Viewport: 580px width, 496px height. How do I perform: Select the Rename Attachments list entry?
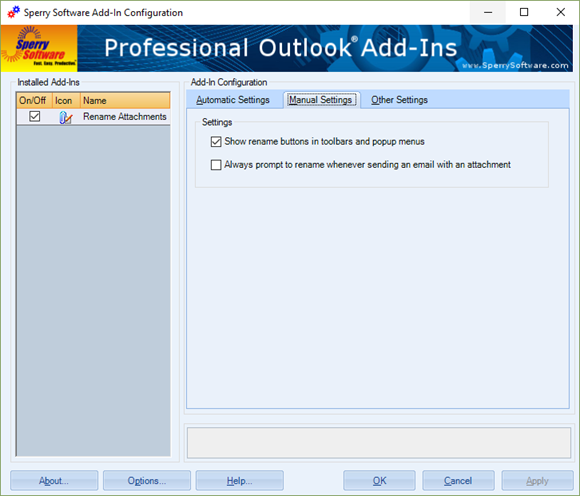tap(93, 117)
